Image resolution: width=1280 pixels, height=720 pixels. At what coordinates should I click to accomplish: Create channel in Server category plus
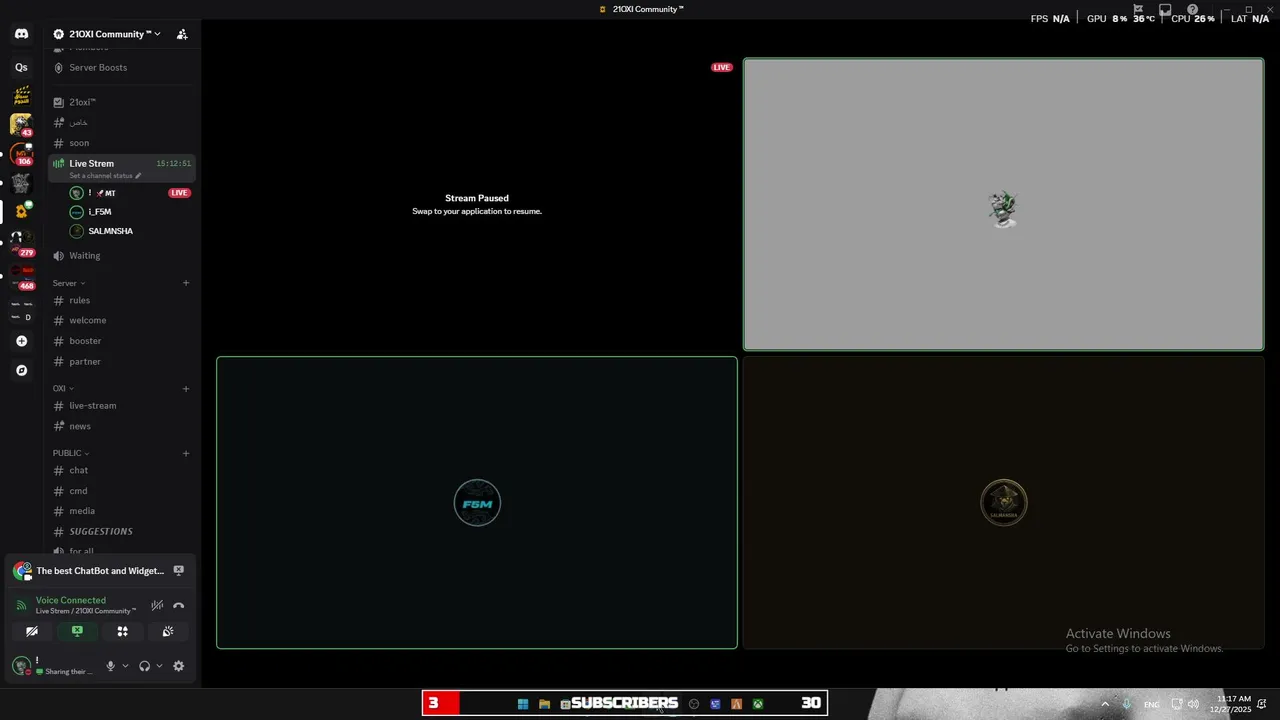tap(186, 283)
